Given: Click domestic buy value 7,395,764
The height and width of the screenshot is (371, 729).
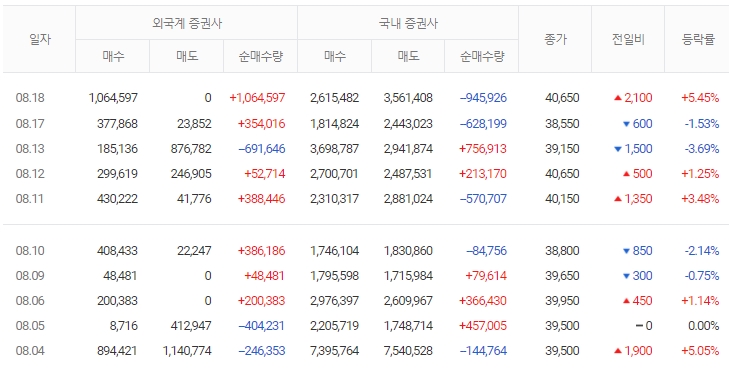Looking at the screenshot, I should coord(335,351).
